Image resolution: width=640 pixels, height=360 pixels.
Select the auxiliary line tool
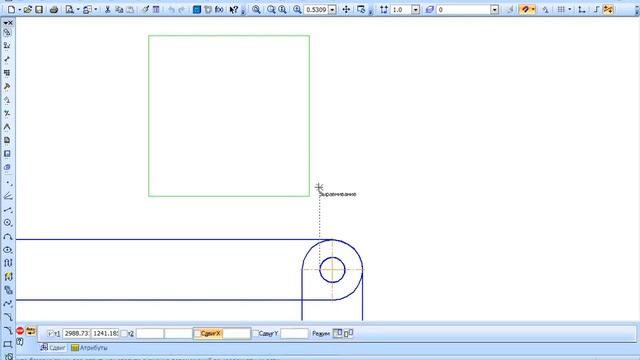click(x=7, y=196)
